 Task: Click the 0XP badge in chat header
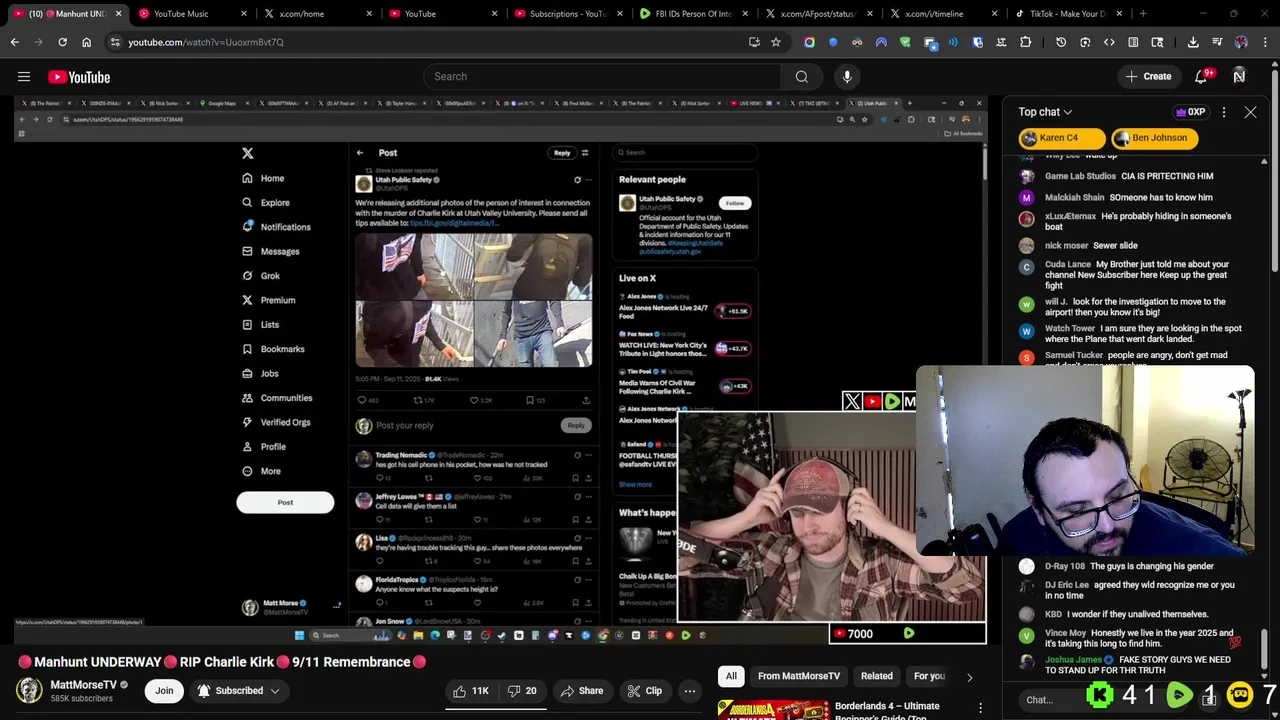[x=1190, y=112]
